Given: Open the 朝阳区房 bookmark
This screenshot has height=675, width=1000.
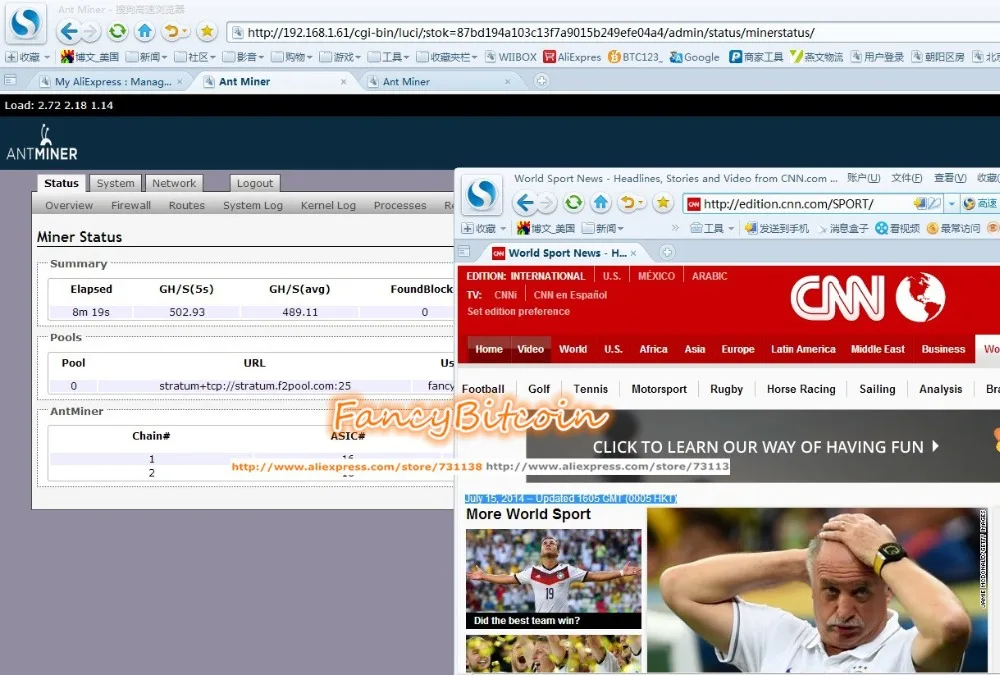Looking at the screenshot, I should tap(938, 57).
